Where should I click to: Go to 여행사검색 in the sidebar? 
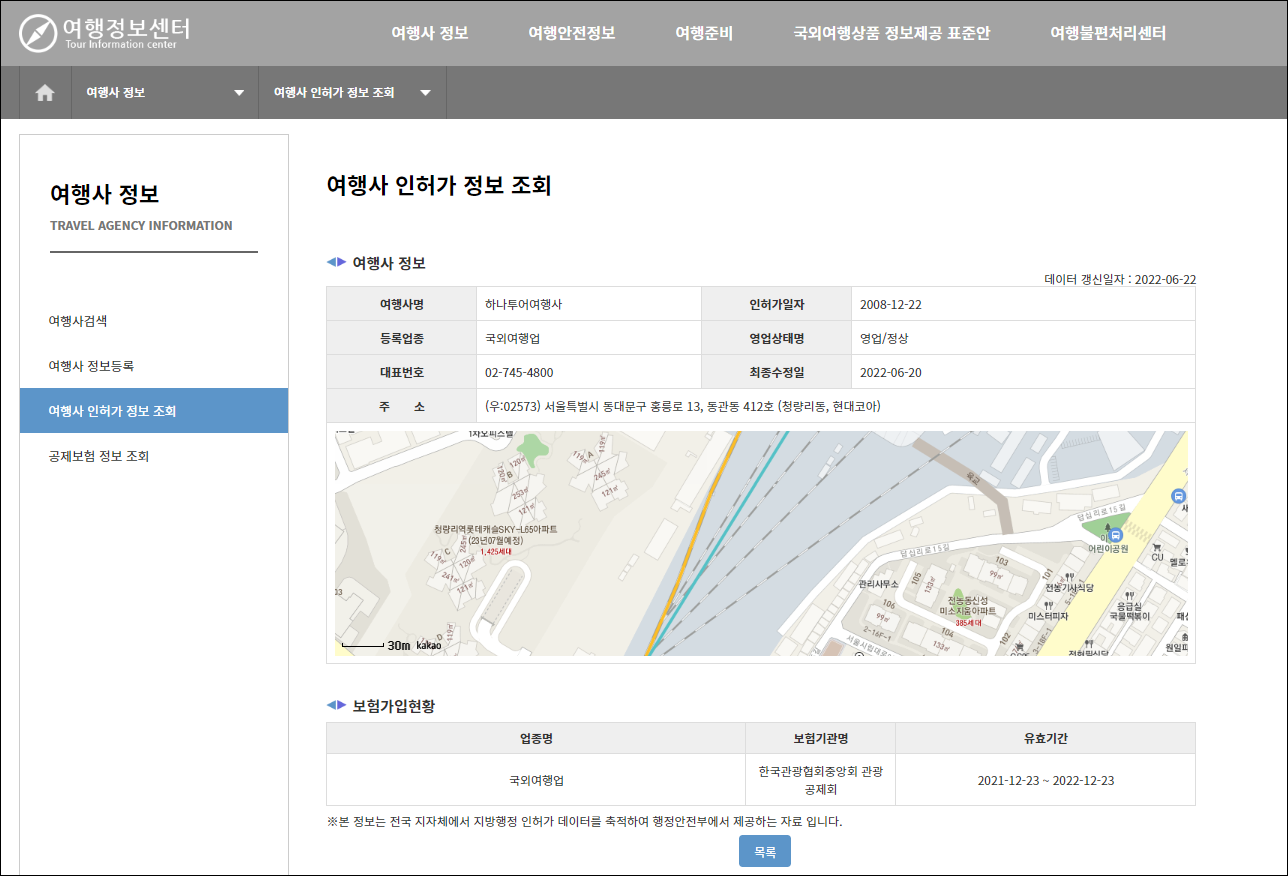click(x=78, y=321)
